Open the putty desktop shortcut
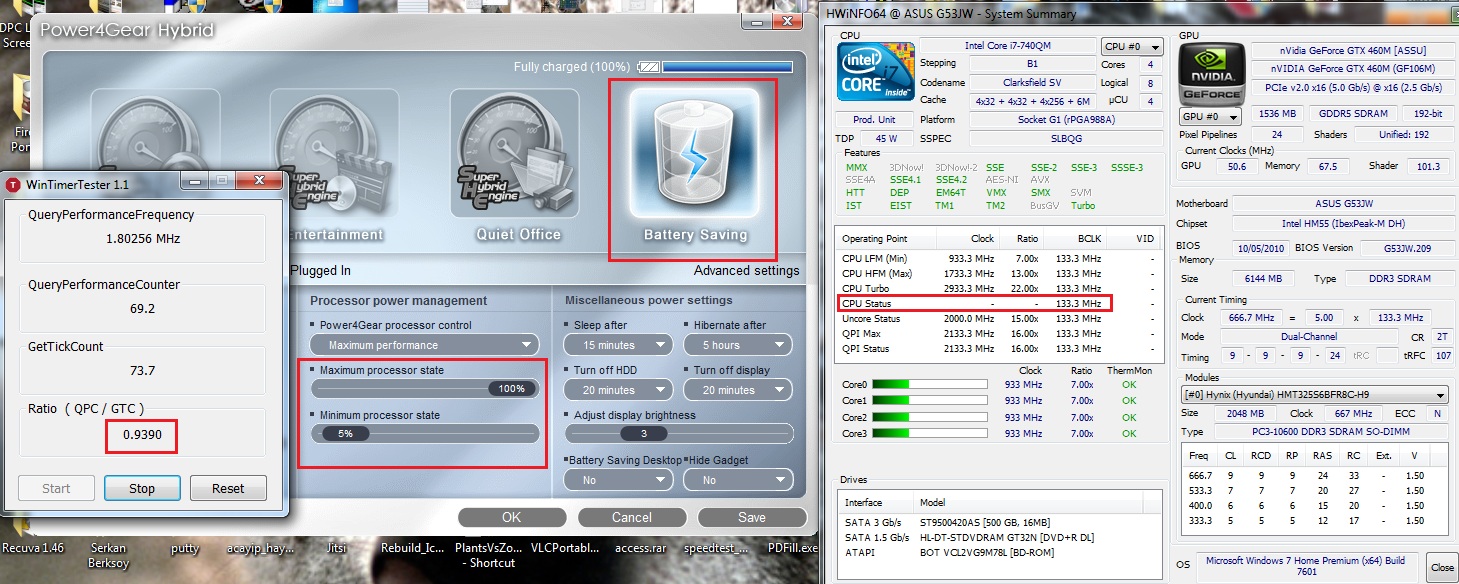 (184, 548)
